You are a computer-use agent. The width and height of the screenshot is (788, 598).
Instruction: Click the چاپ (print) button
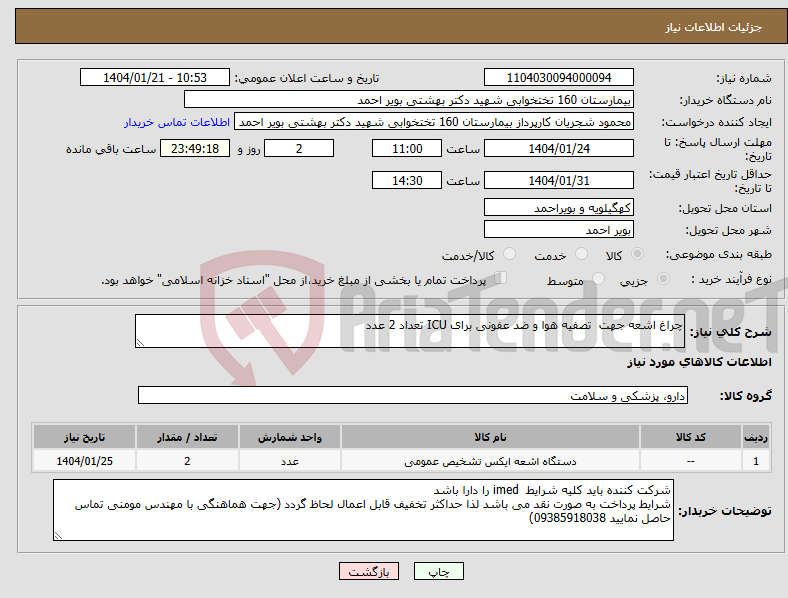pyautogui.click(x=438, y=571)
